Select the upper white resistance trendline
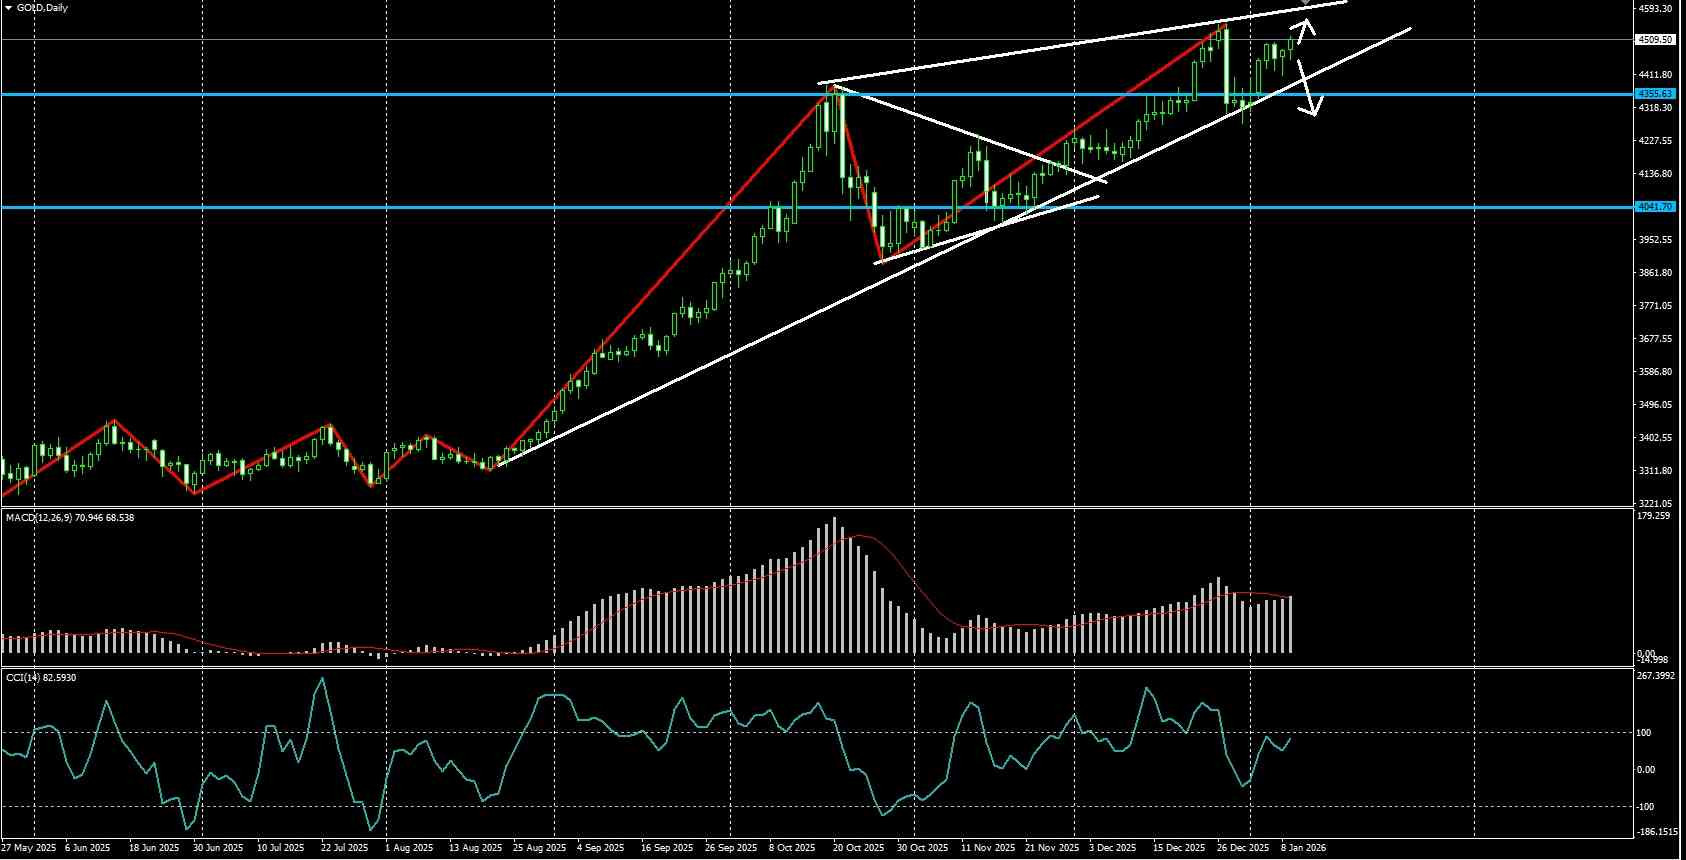 pyautogui.click(x=1082, y=43)
